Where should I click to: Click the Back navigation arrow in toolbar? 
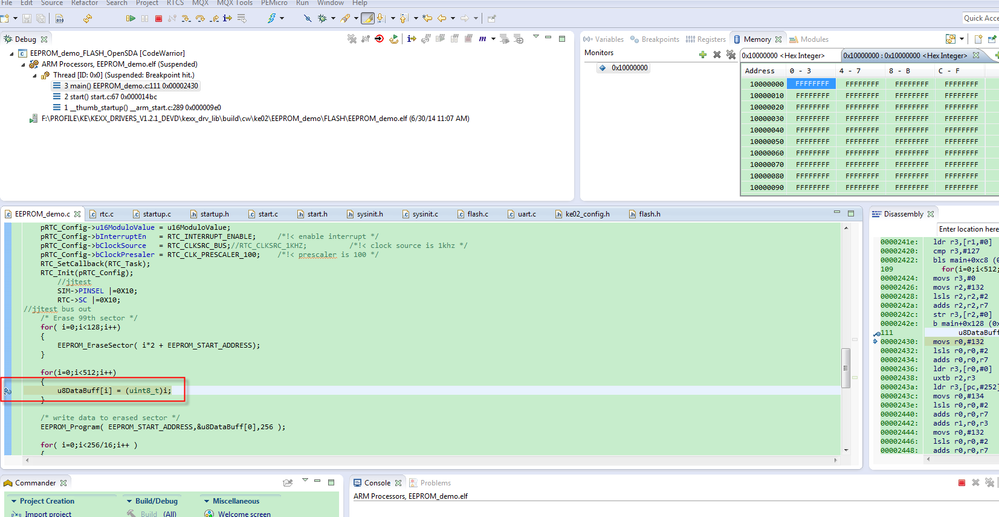click(442, 18)
